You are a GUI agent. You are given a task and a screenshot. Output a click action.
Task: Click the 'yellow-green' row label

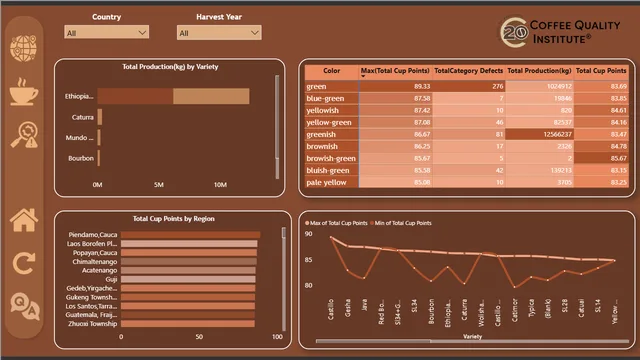click(x=329, y=122)
